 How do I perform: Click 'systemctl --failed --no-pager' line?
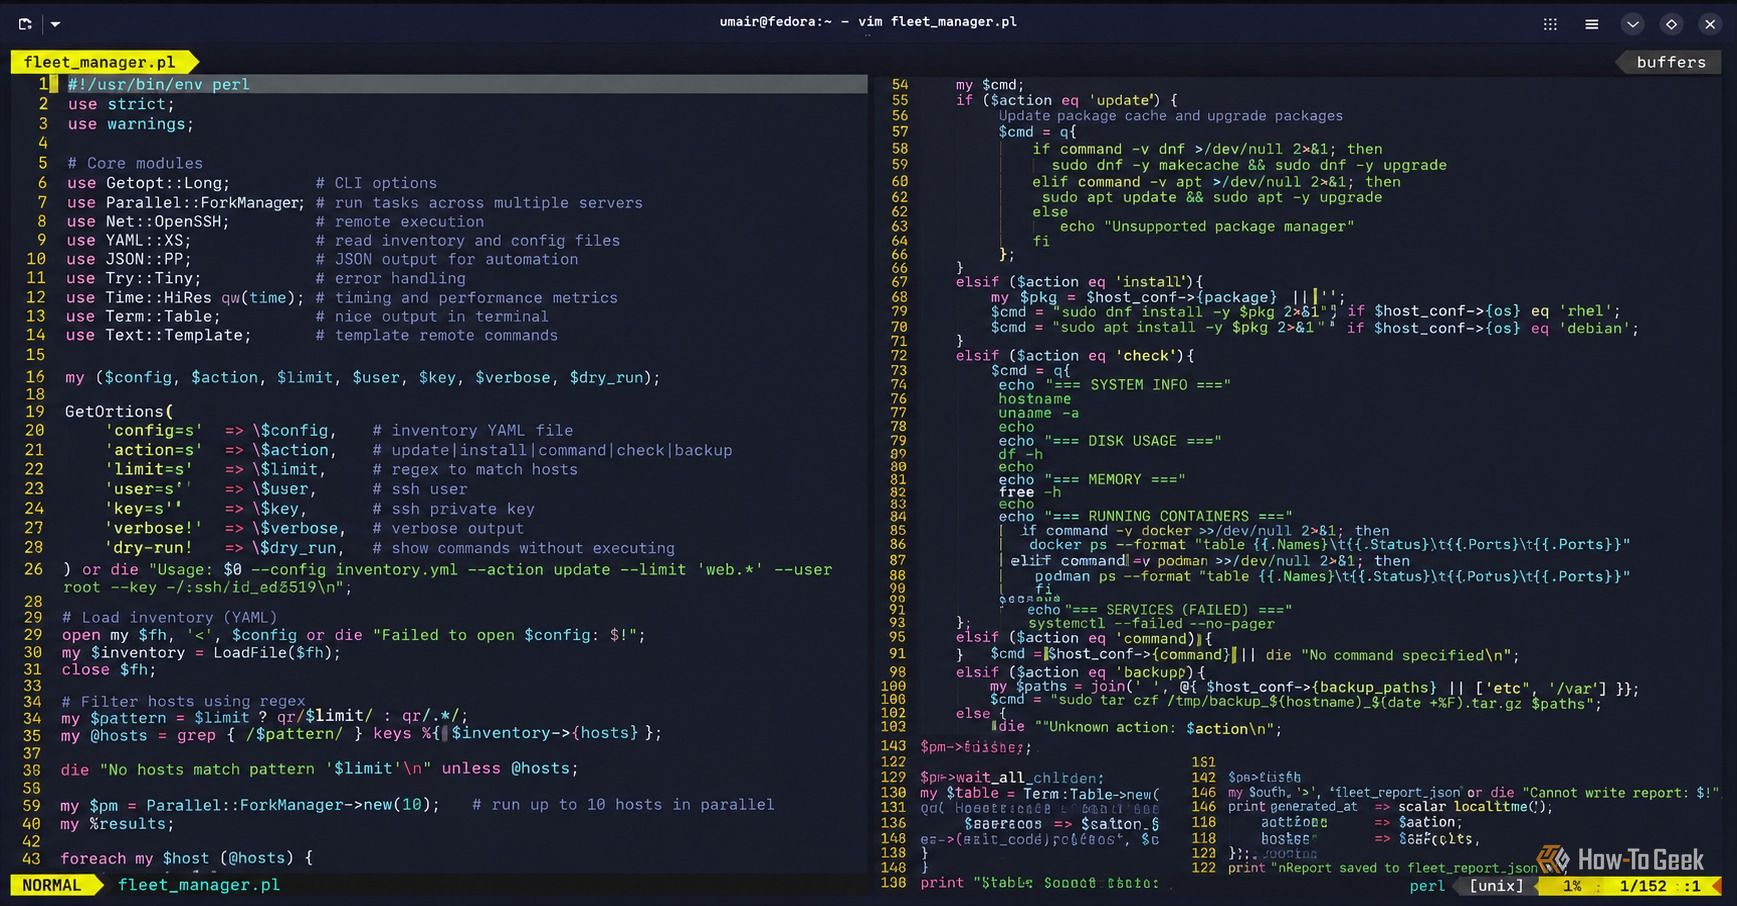point(1151,624)
